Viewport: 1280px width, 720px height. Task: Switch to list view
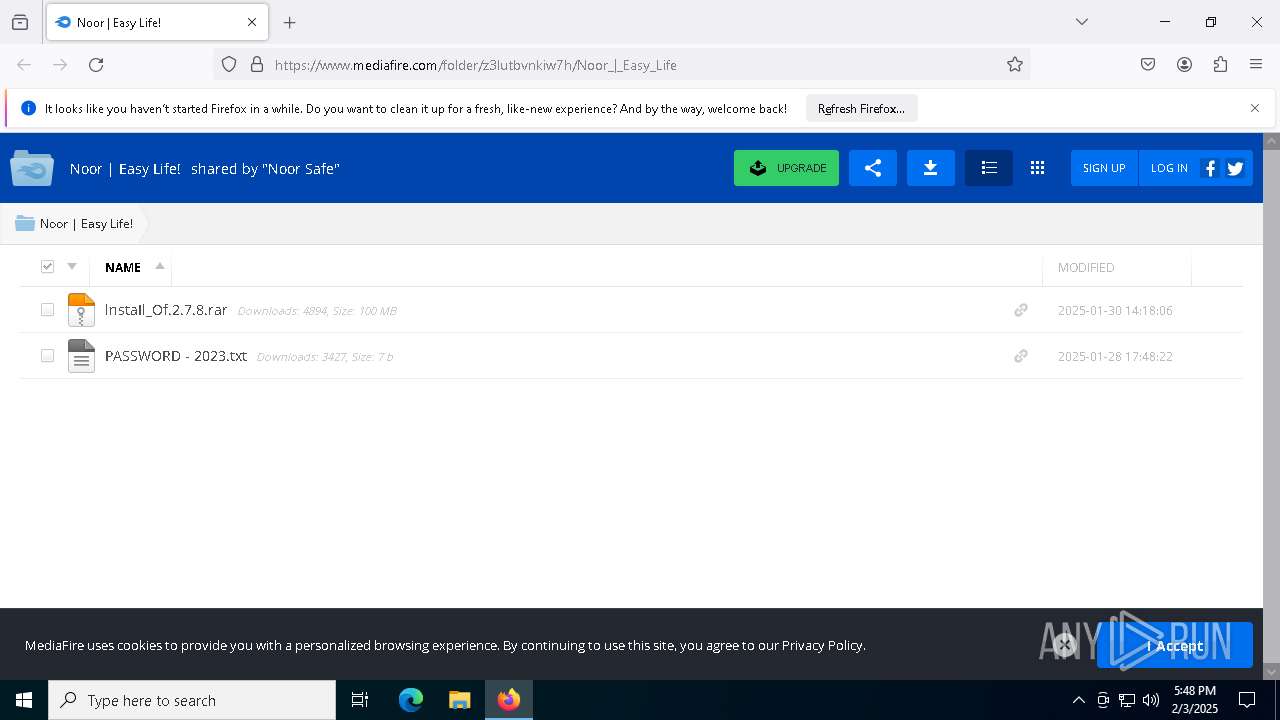pyautogui.click(x=989, y=168)
